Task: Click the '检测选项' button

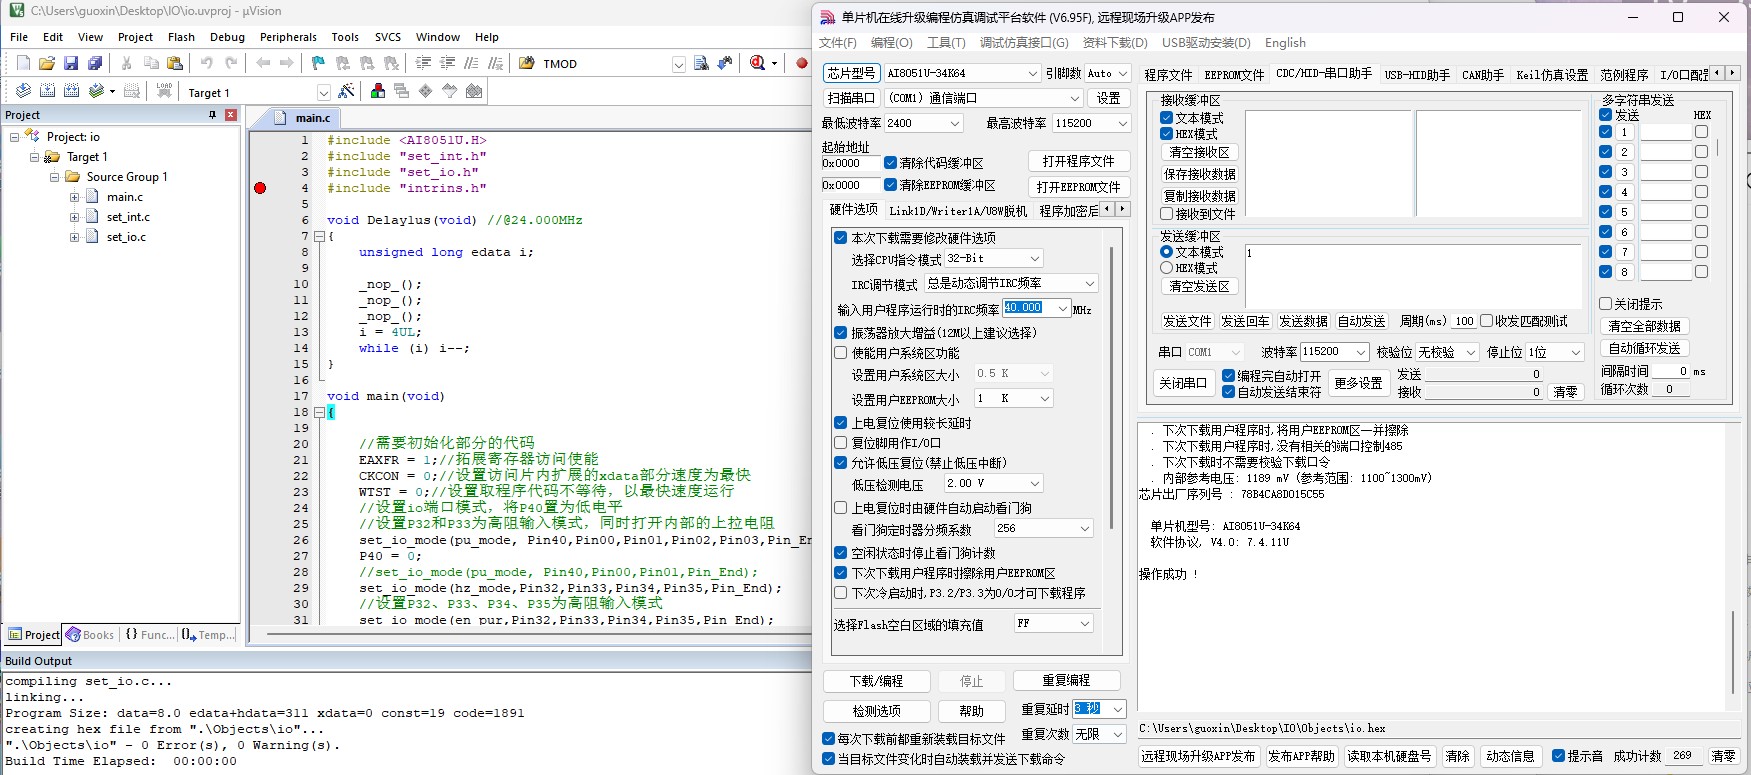Action: (877, 711)
